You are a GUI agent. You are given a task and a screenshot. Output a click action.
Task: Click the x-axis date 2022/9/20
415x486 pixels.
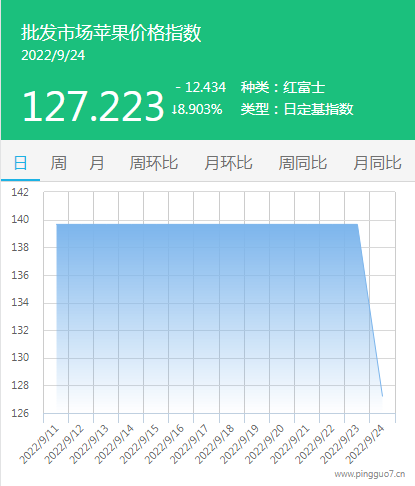coord(265,445)
